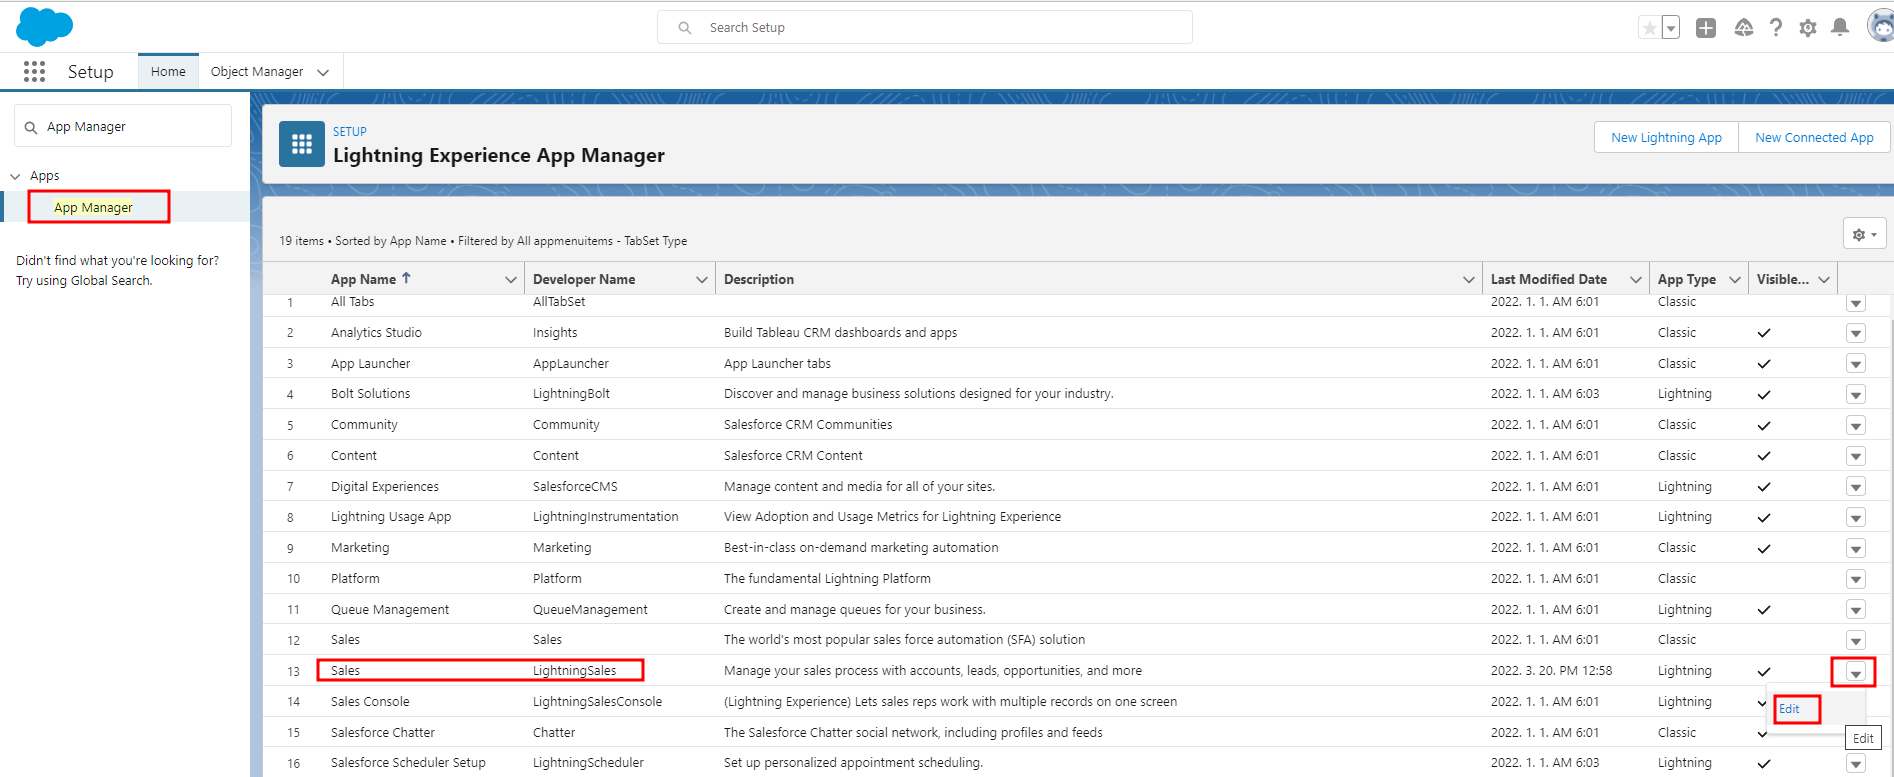
Task: Choose Edit from the row action menu
Action: pyautogui.click(x=1789, y=709)
